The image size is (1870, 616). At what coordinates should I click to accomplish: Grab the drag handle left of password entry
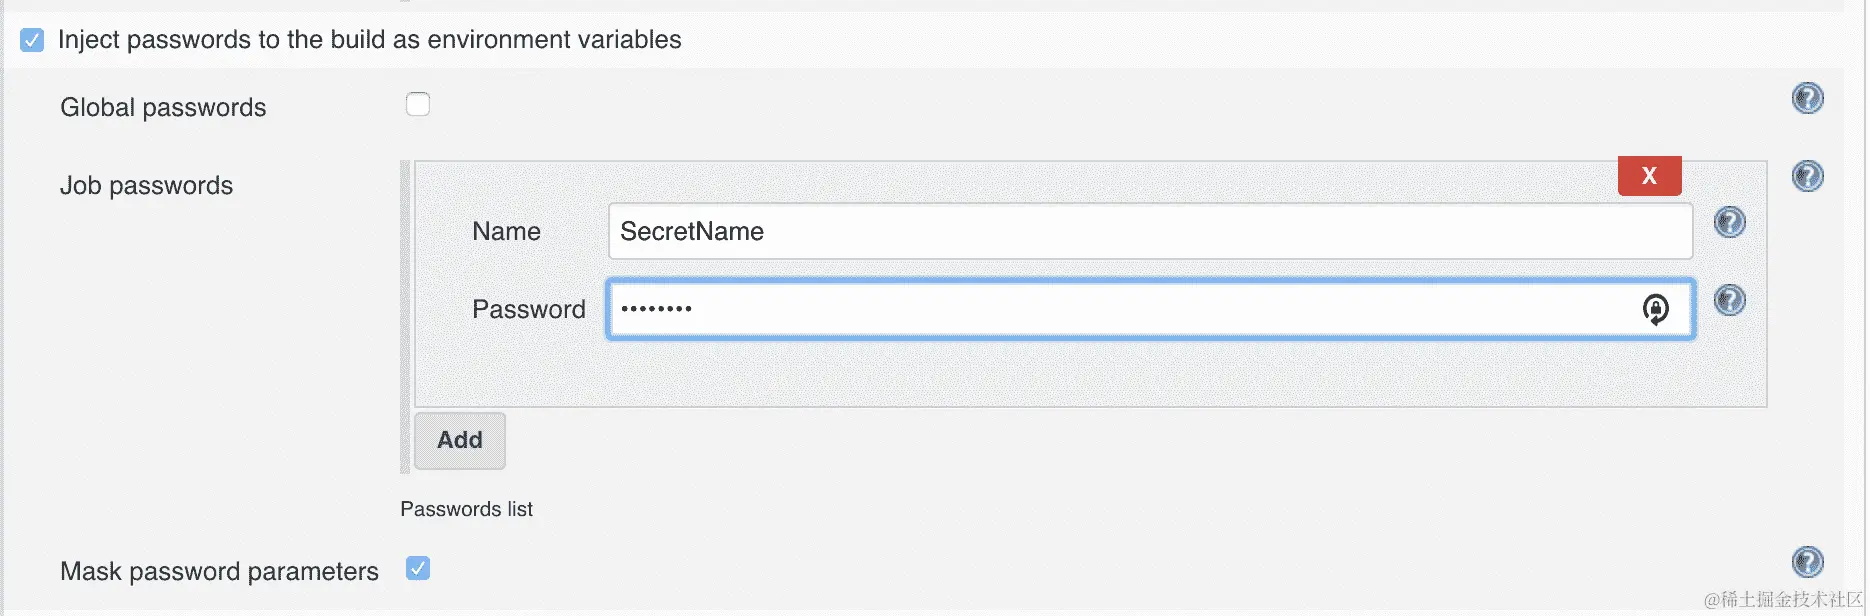[405, 315]
